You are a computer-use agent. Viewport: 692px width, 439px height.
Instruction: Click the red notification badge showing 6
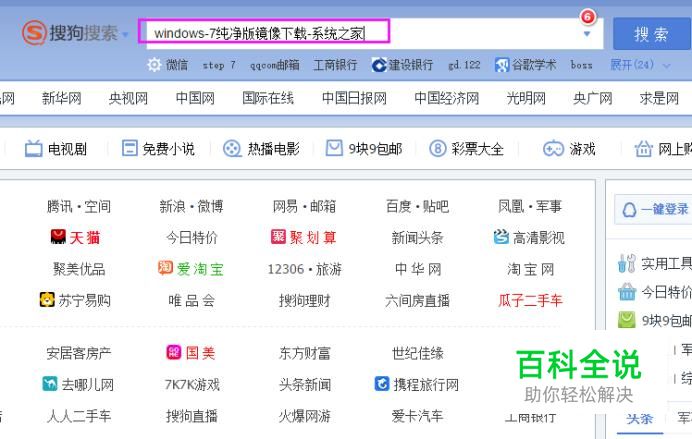pyautogui.click(x=587, y=17)
